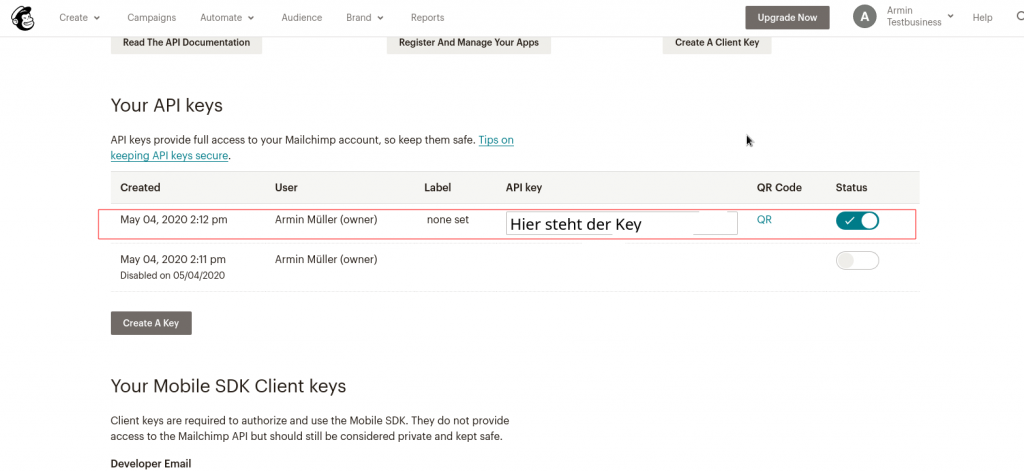Screen dimensions: 1024x472
Task: Enable the disabled API key toggle
Action: tap(857, 261)
